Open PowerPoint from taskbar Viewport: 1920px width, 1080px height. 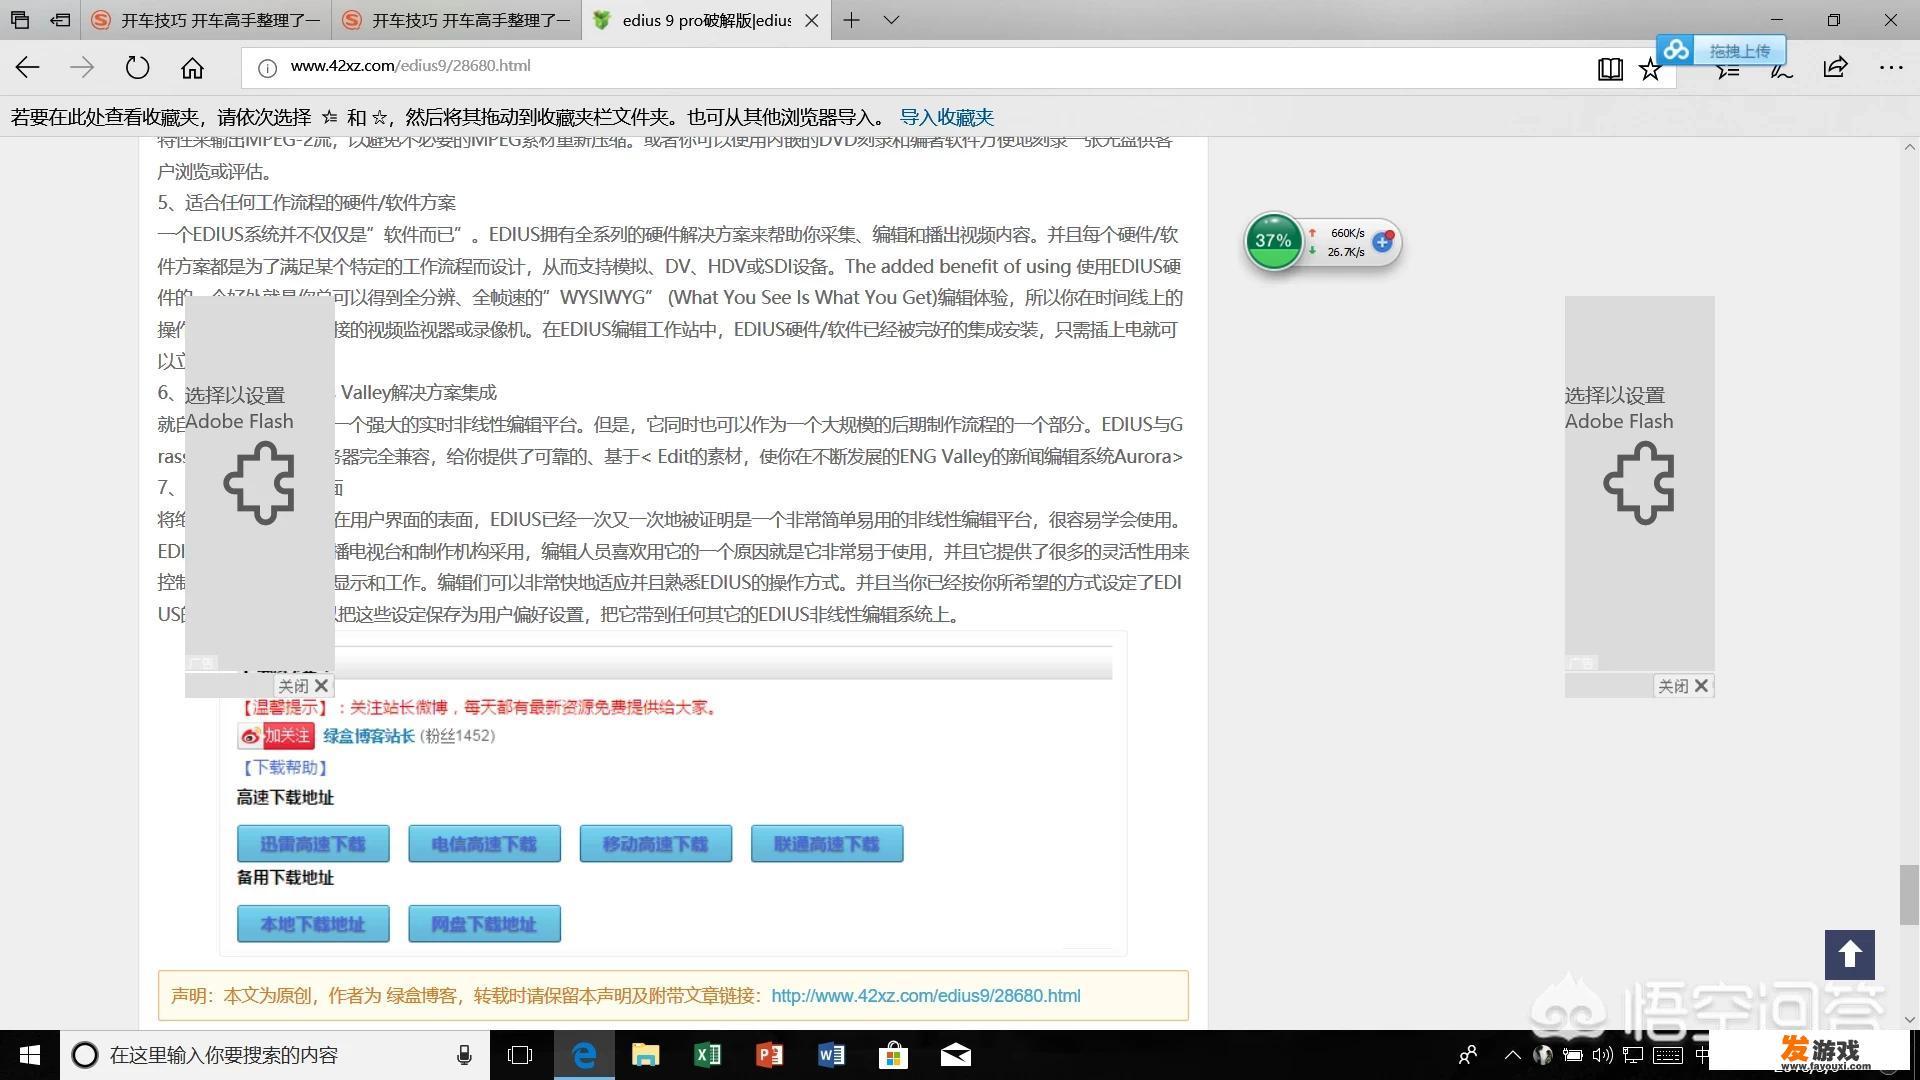770,1055
